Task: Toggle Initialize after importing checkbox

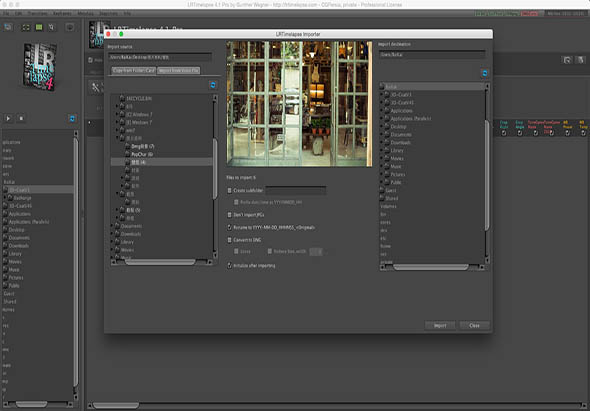Action: point(230,265)
